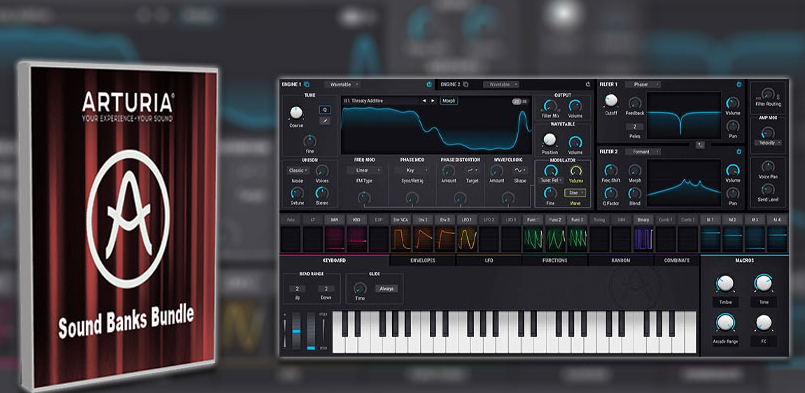Click the Filter 2 Freq Shift knob
Image resolution: width=805 pixels, height=393 pixels.
(611, 170)
